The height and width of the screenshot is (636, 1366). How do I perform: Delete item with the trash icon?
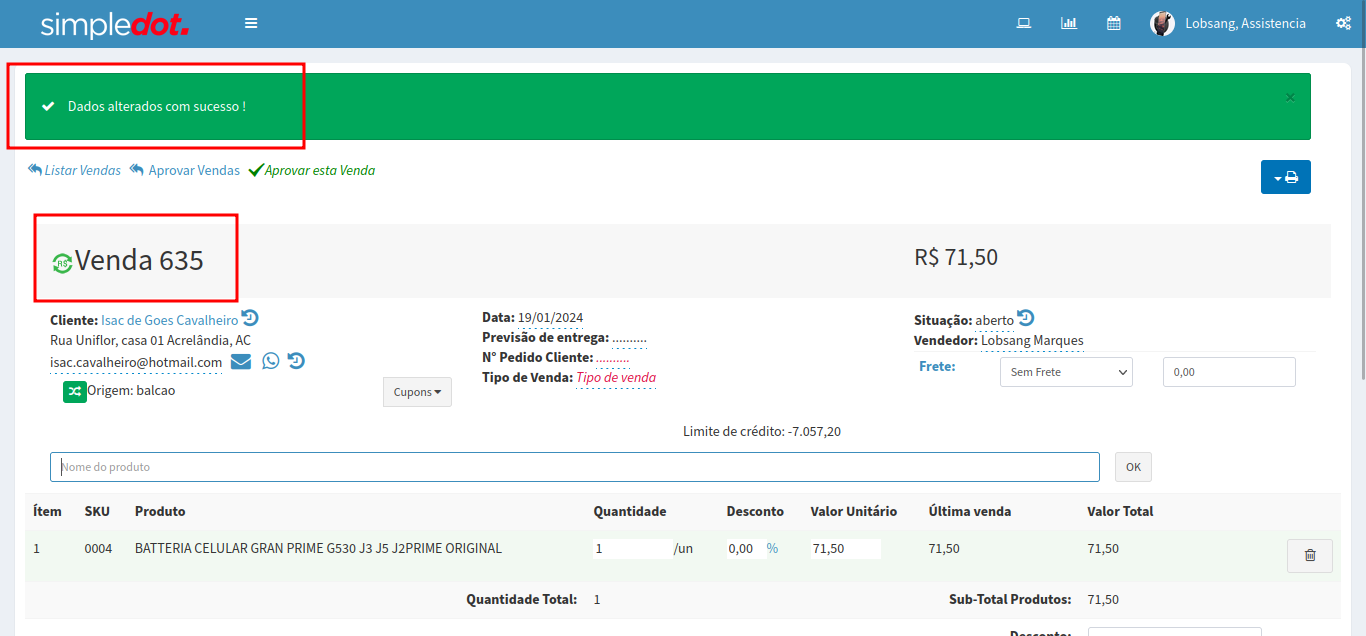tap(1309, 555)
